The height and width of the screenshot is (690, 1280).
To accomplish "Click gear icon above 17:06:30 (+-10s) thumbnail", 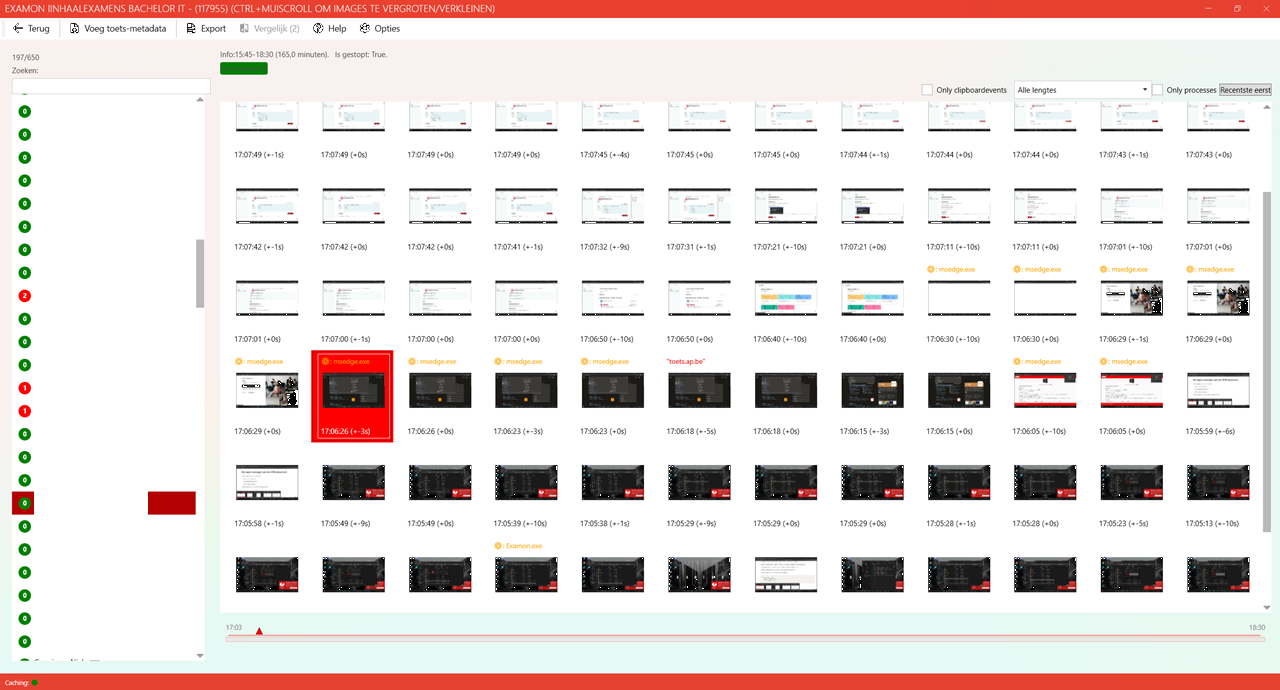I will (x=931, y=270).
